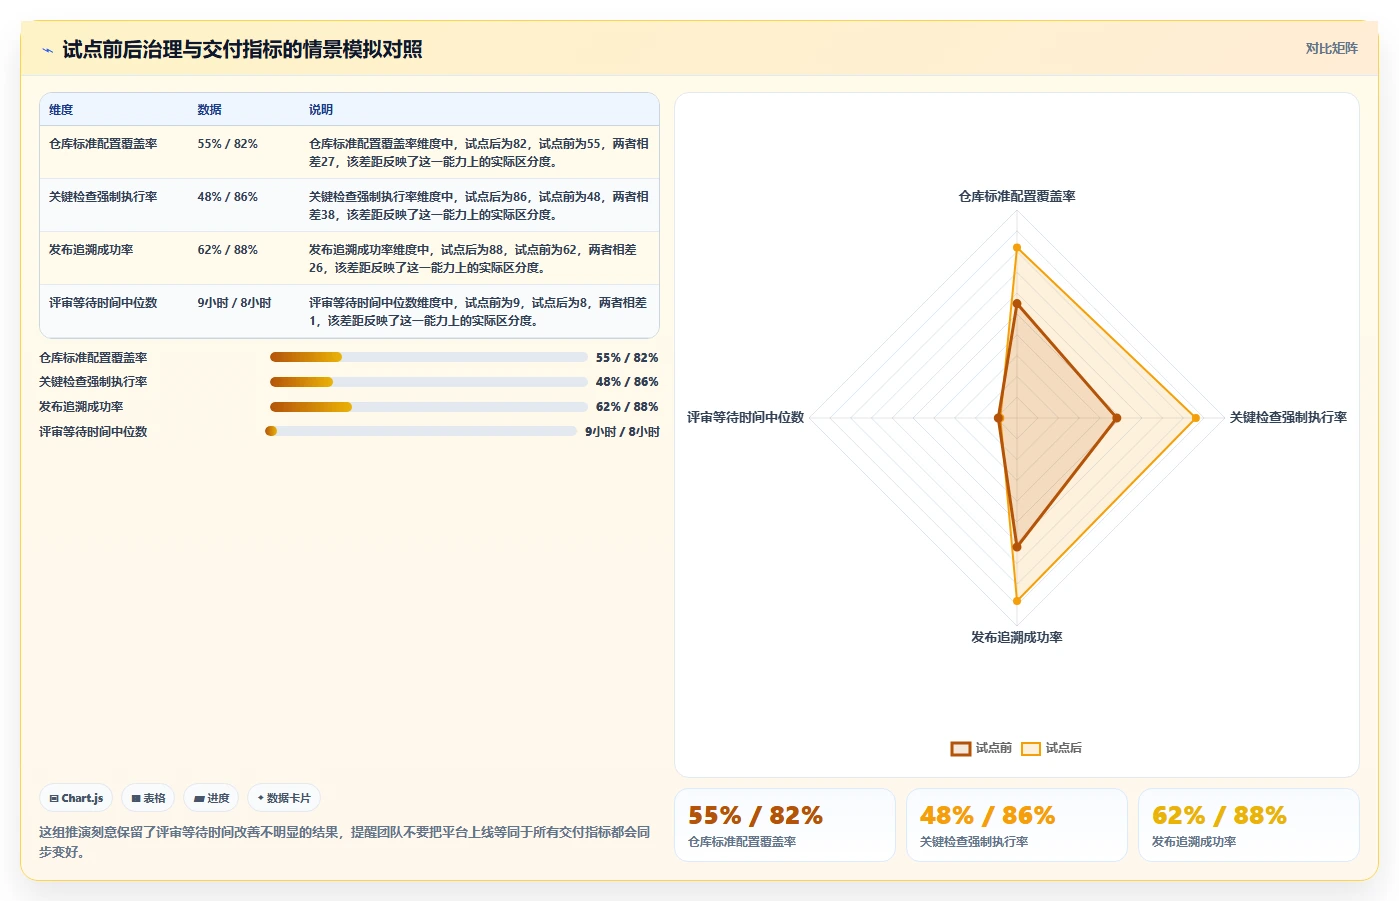This screenshot has height=901, width=1399.
Task: Click the 维度 column header
Action: point(61,110)
